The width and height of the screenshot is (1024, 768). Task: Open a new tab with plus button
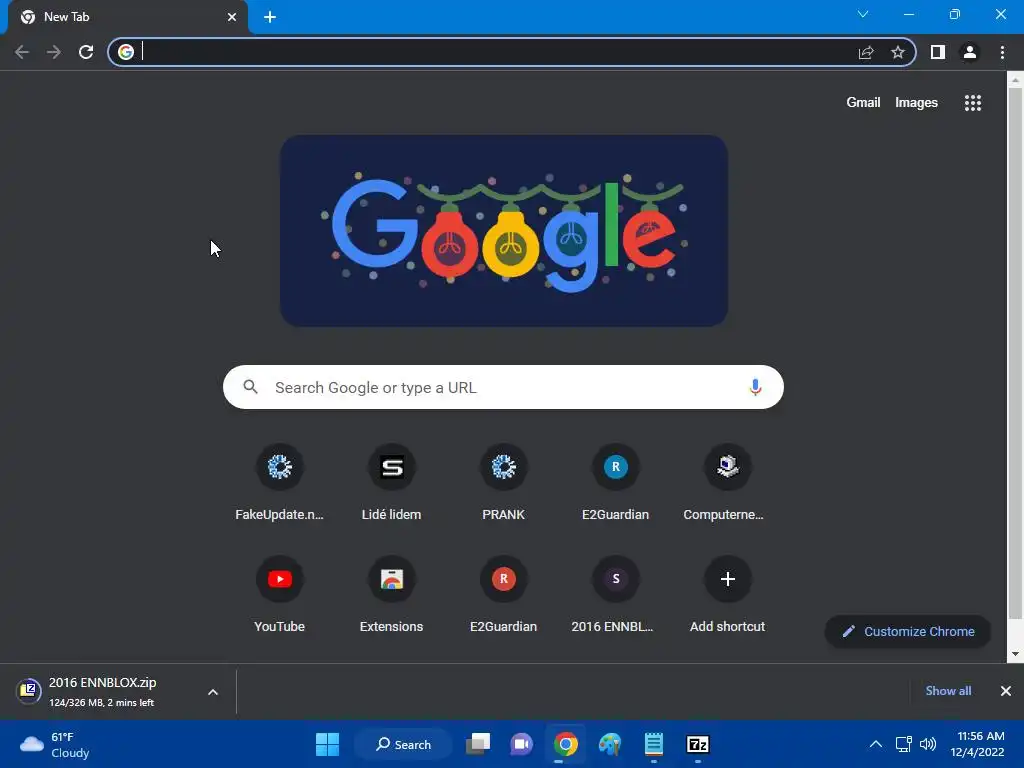(270, 17)
